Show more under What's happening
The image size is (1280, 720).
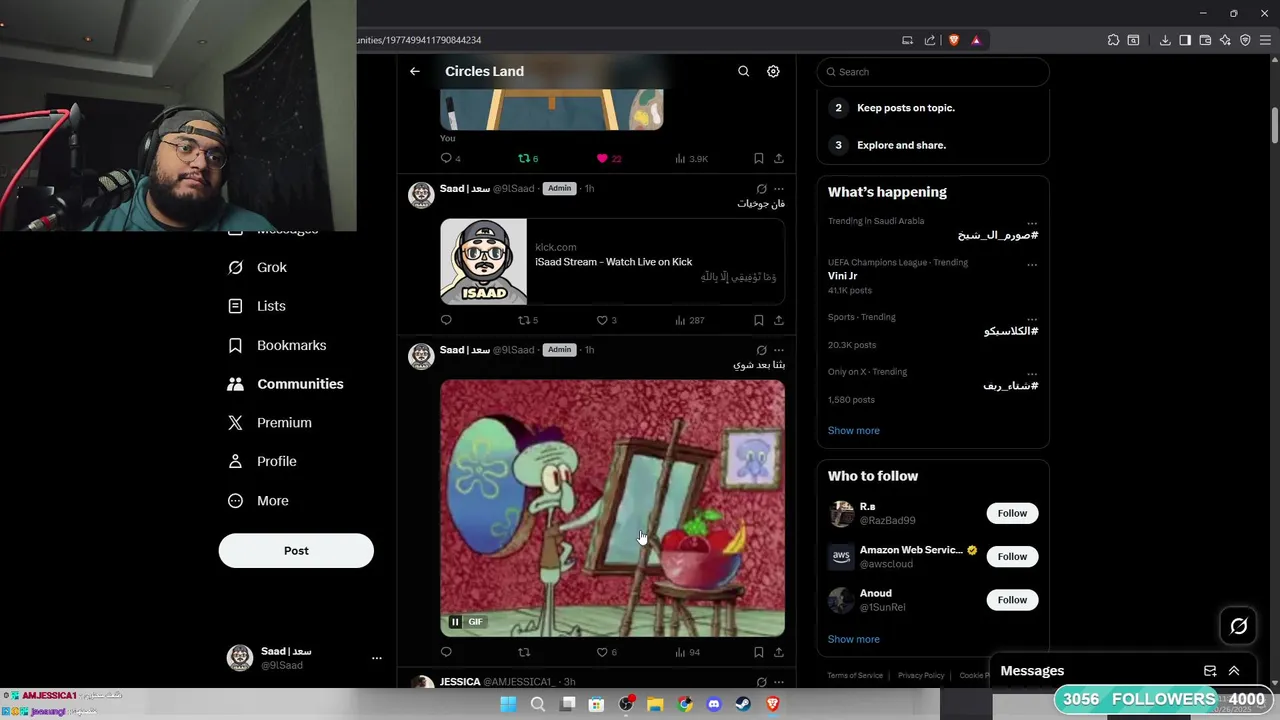pos(854,431)
